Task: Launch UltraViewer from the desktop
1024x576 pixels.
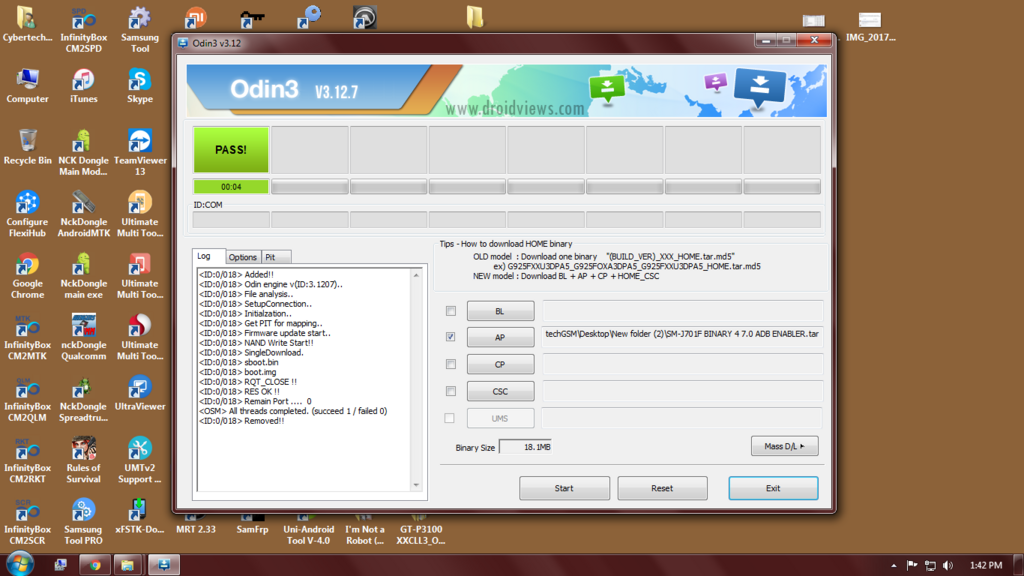Action: pos(140,393)
